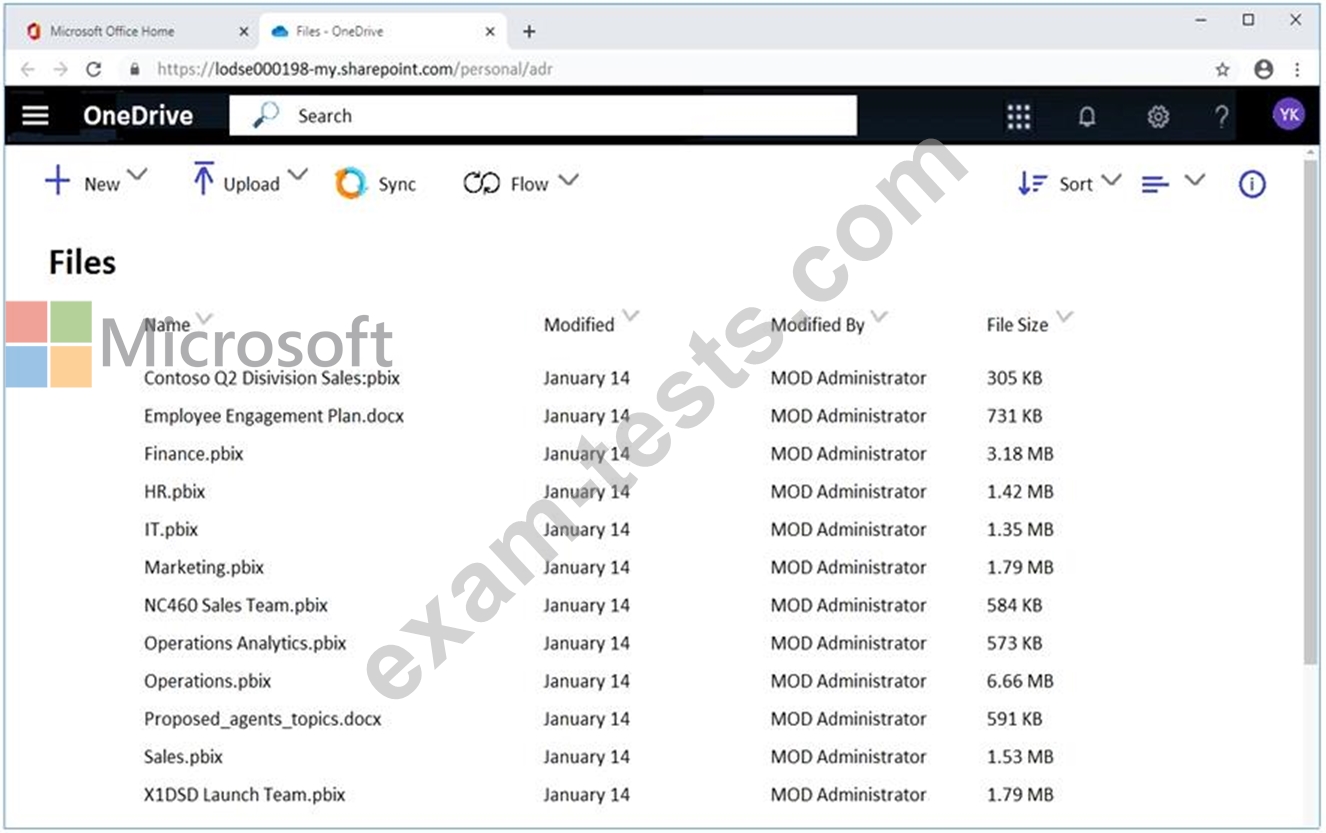Image resolution: width=1326 pixels, height=833 pixels.
Task: Open Operations Analytics.pbix
Action: click(245, 644)
